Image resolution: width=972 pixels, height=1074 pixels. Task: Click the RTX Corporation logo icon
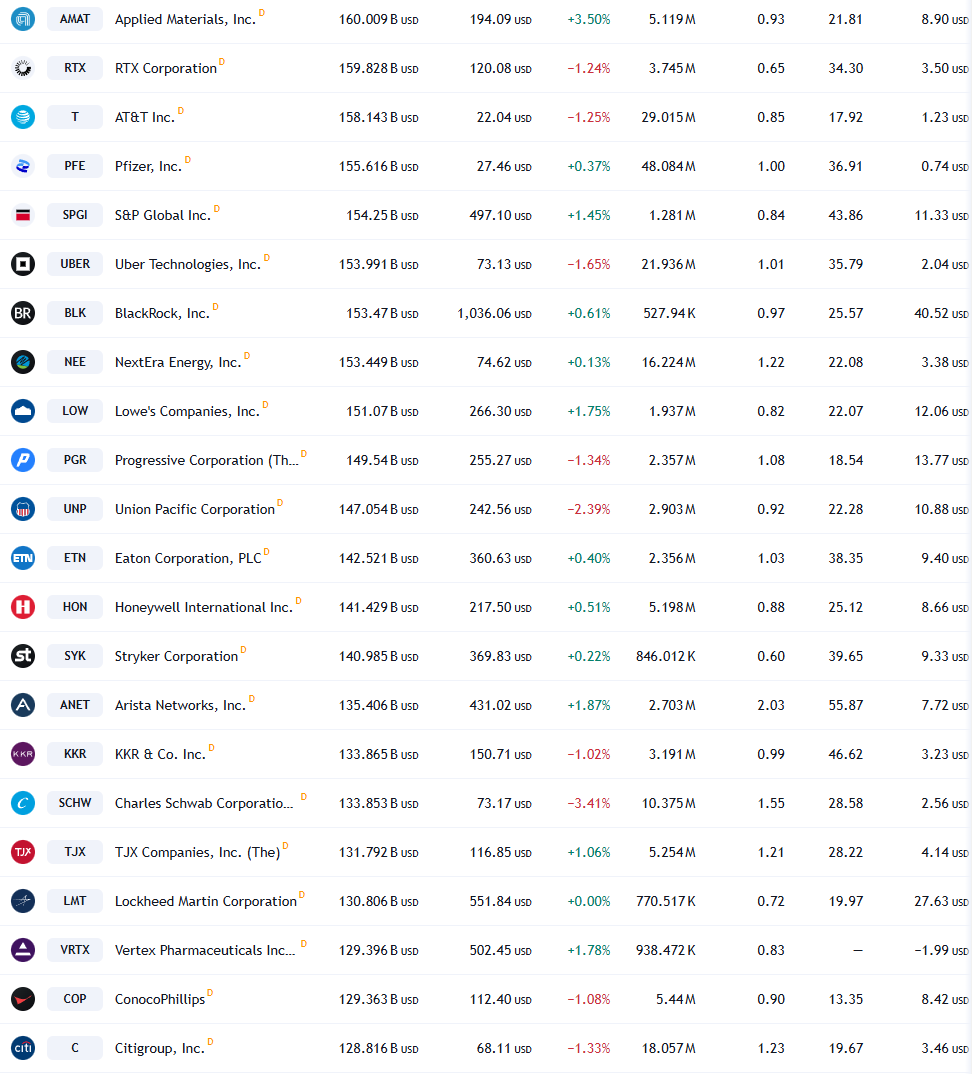pos(23,68)
